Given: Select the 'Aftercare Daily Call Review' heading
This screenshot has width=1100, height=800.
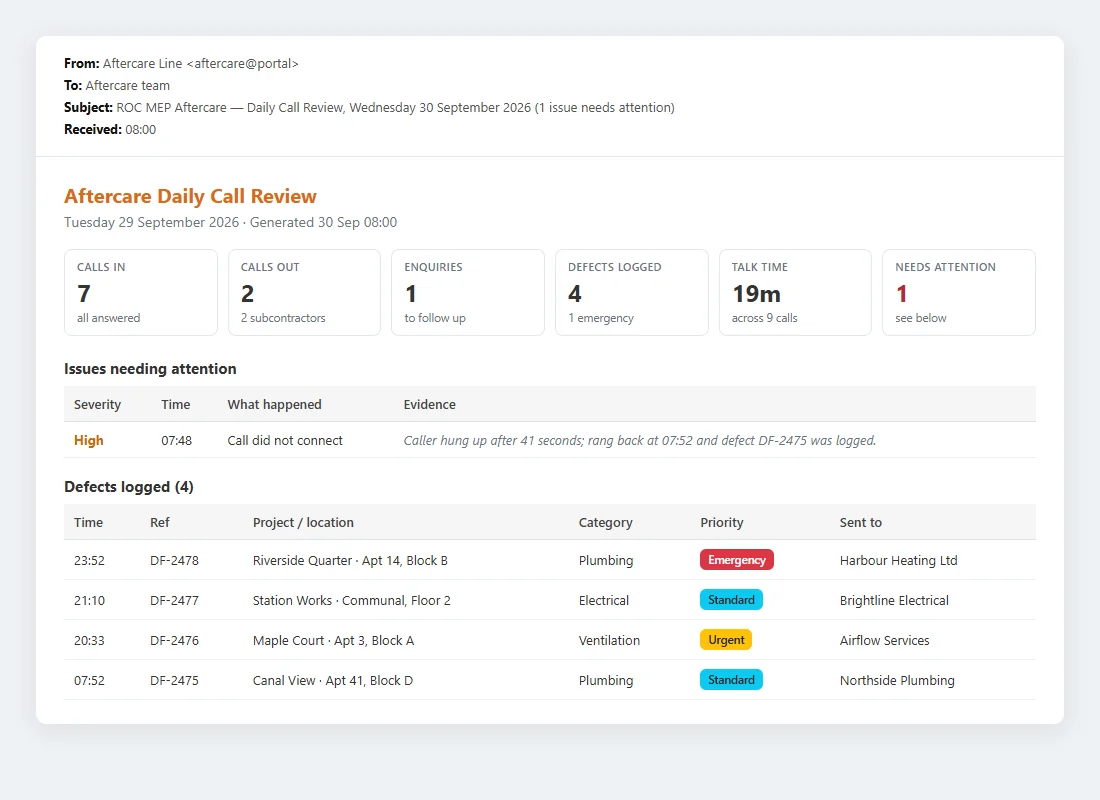Looking at the screenshot, I should pyautogui.click(x=190, y=196).
